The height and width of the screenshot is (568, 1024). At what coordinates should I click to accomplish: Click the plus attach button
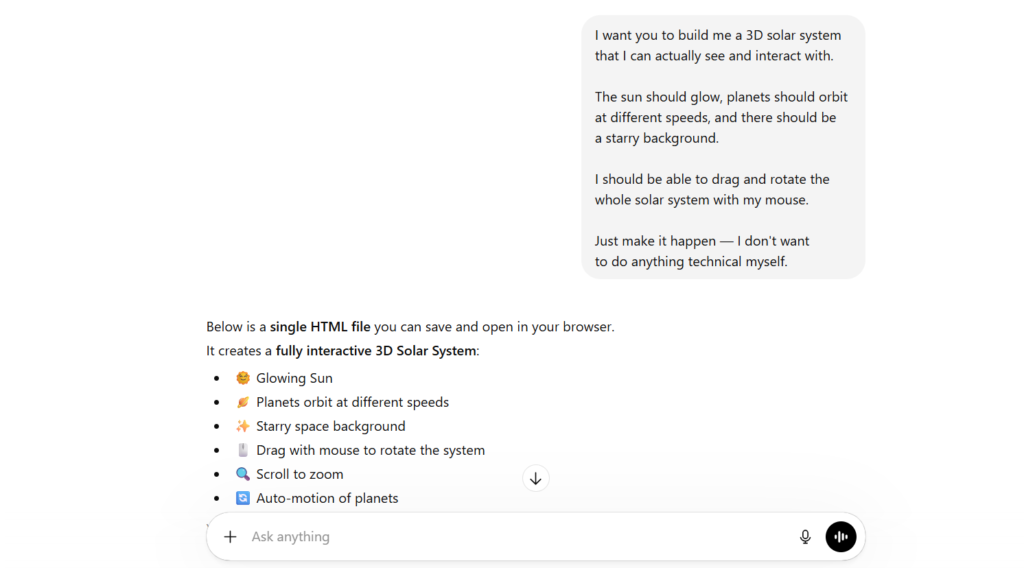pyautogui.click(x=230, y=537)
